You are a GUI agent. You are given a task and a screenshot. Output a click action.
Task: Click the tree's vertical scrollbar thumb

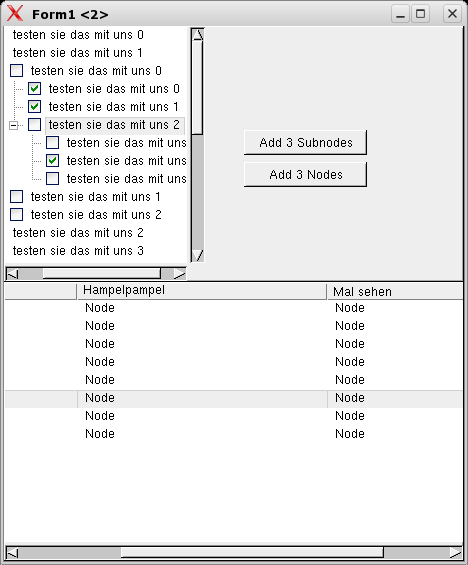coord(197,88)
